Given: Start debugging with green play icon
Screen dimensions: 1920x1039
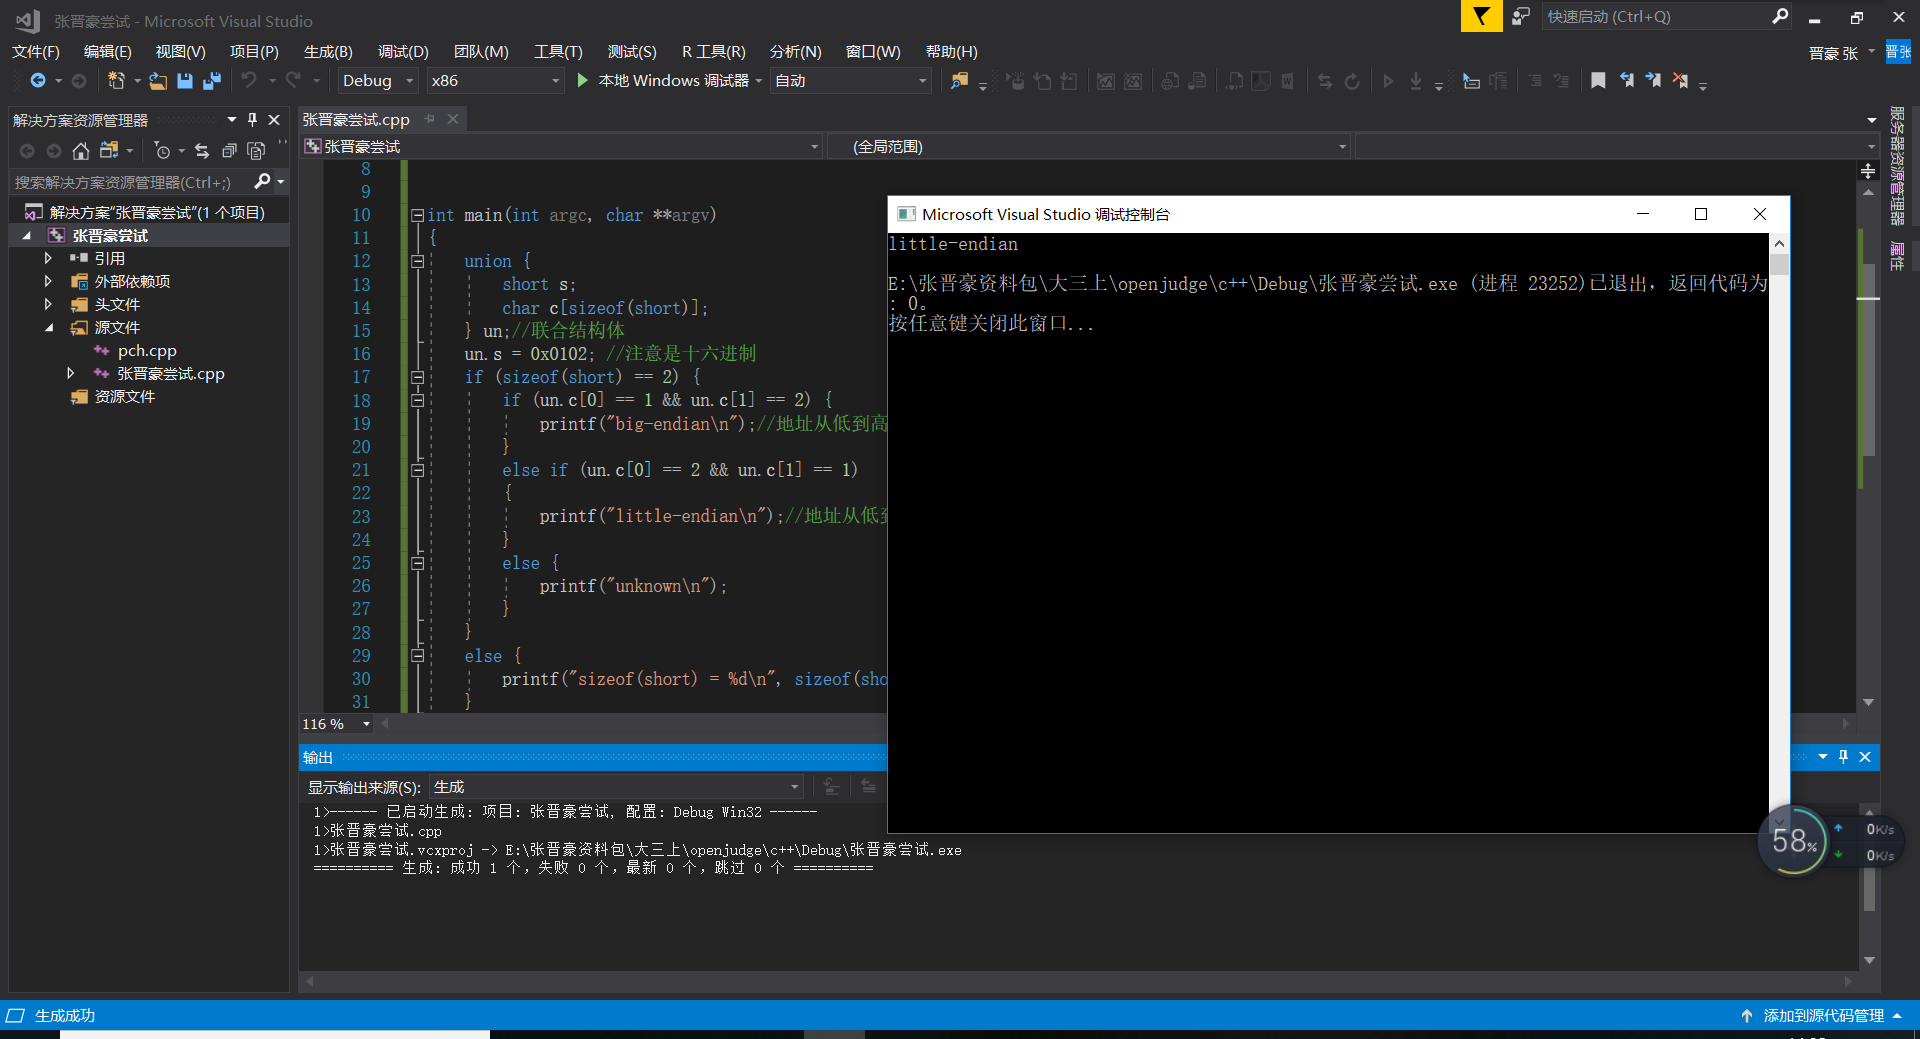Looking at the screenshot, I should [x=583, y=80].
